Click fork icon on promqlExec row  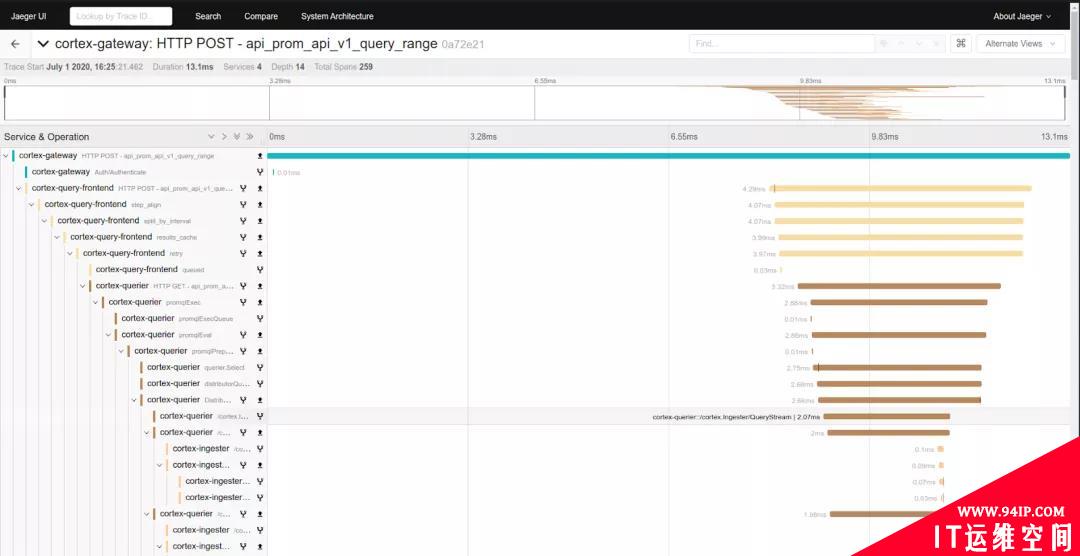[x=243, y=302]
